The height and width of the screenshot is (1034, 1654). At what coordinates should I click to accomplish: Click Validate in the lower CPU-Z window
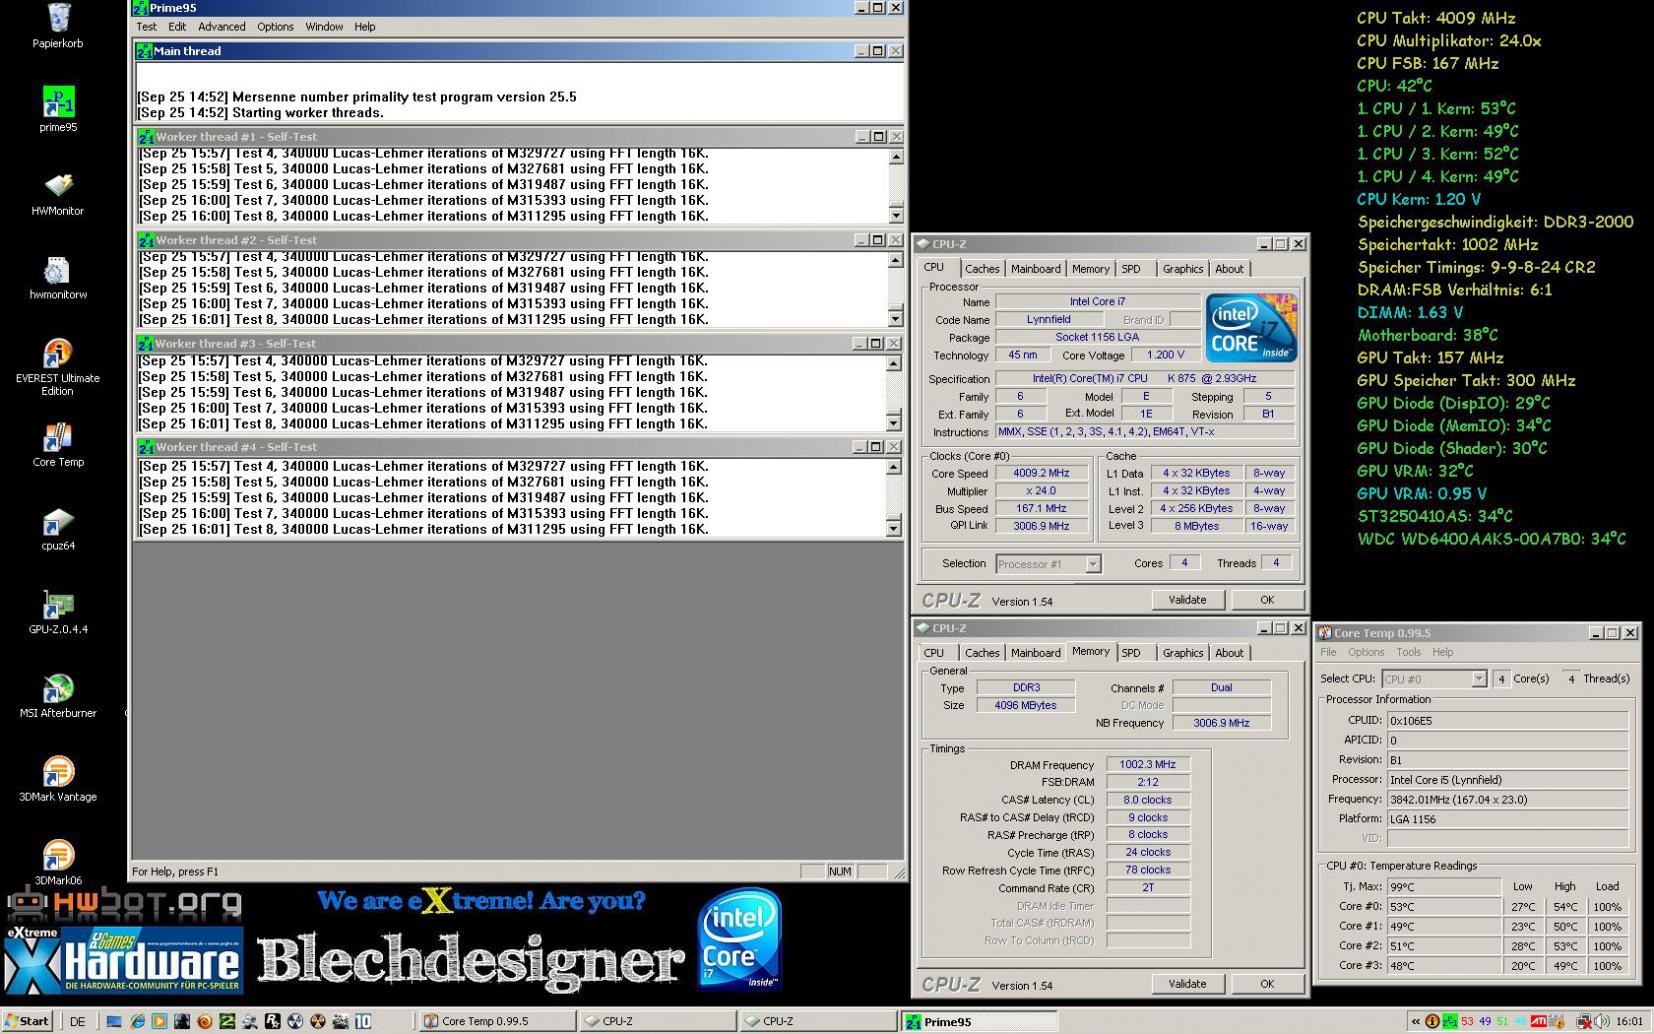click(x=1187, y=984)
